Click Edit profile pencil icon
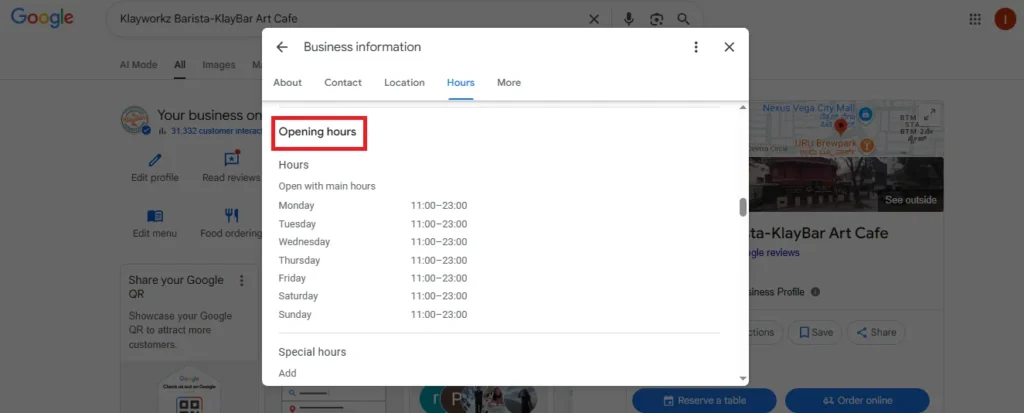Image resolution: width=1024 pixels, height=413 pixels. point(155,159)
